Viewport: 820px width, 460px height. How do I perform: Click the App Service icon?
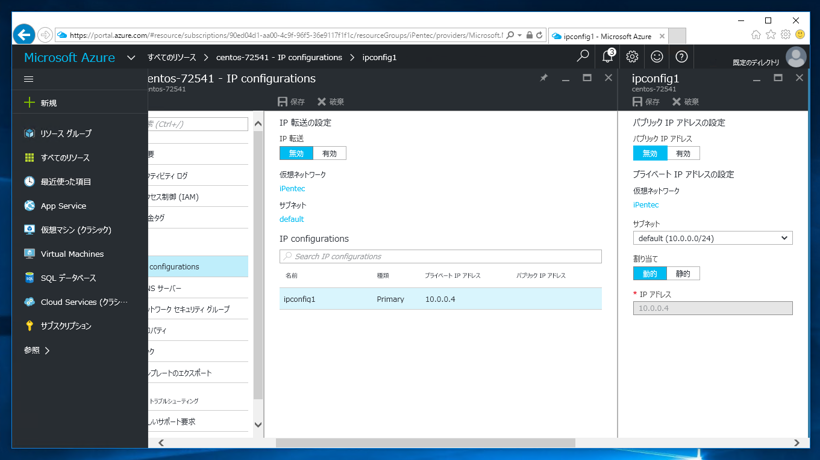point(29,205)
